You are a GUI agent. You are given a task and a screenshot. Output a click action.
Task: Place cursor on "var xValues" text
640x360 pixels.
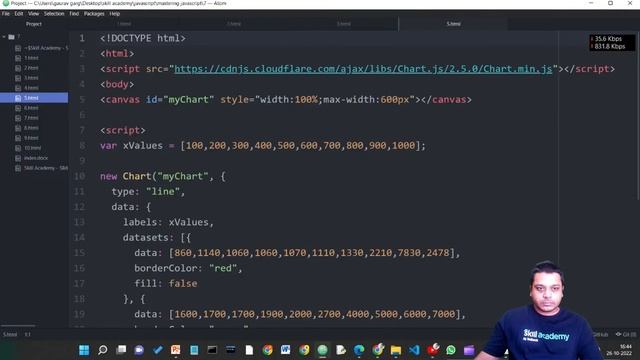(x=131, y=146)
